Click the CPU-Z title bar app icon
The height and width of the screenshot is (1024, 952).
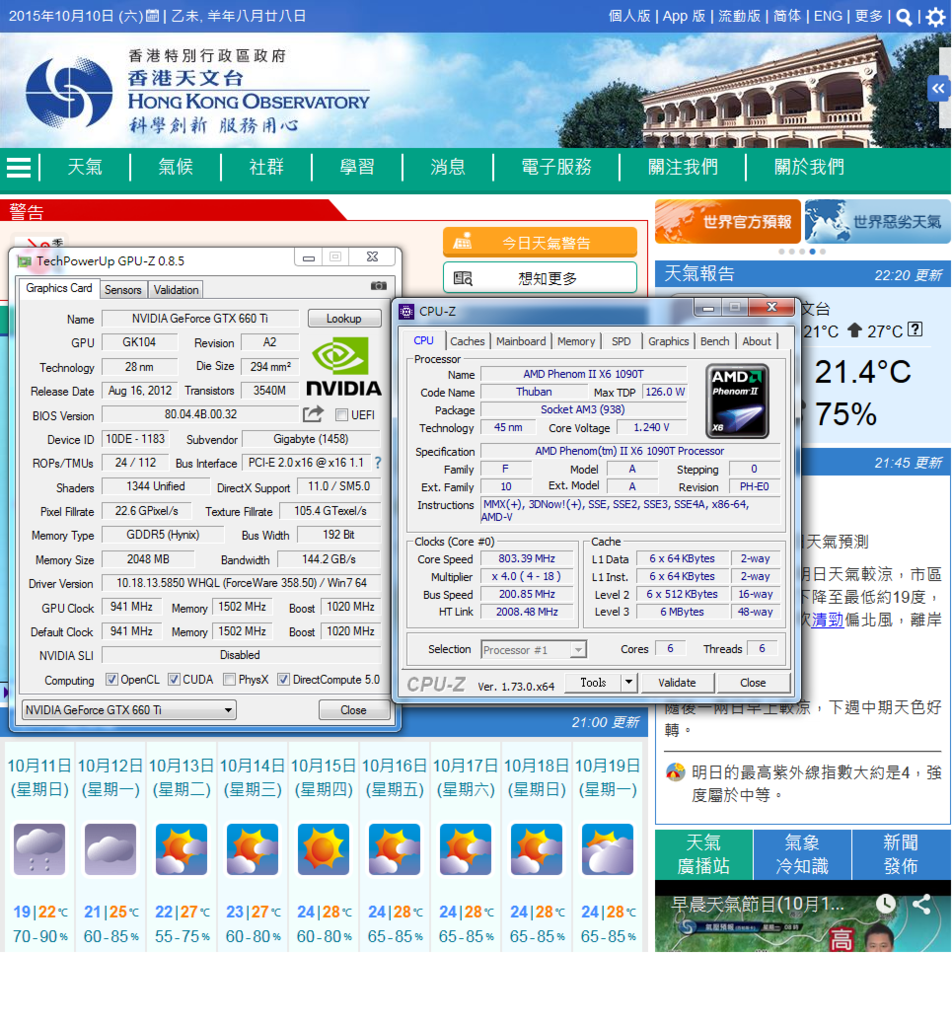tap(406, 312)
